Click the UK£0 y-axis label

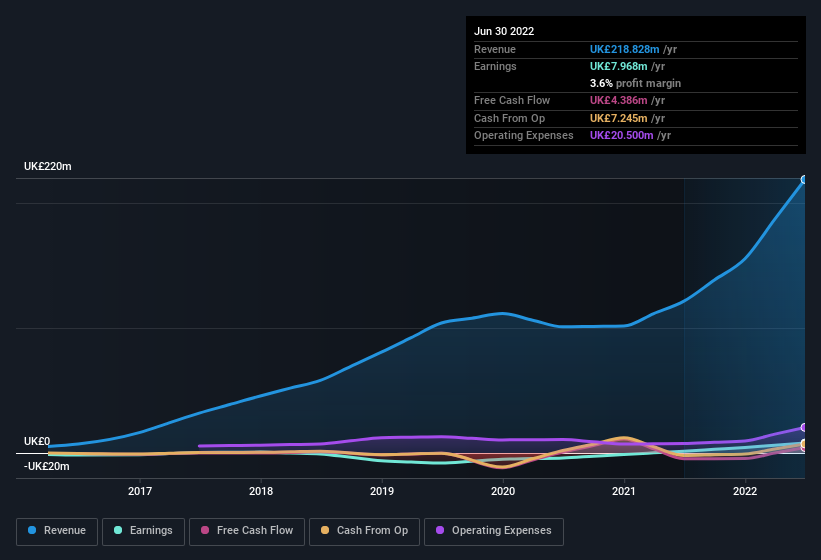point(37,441)
